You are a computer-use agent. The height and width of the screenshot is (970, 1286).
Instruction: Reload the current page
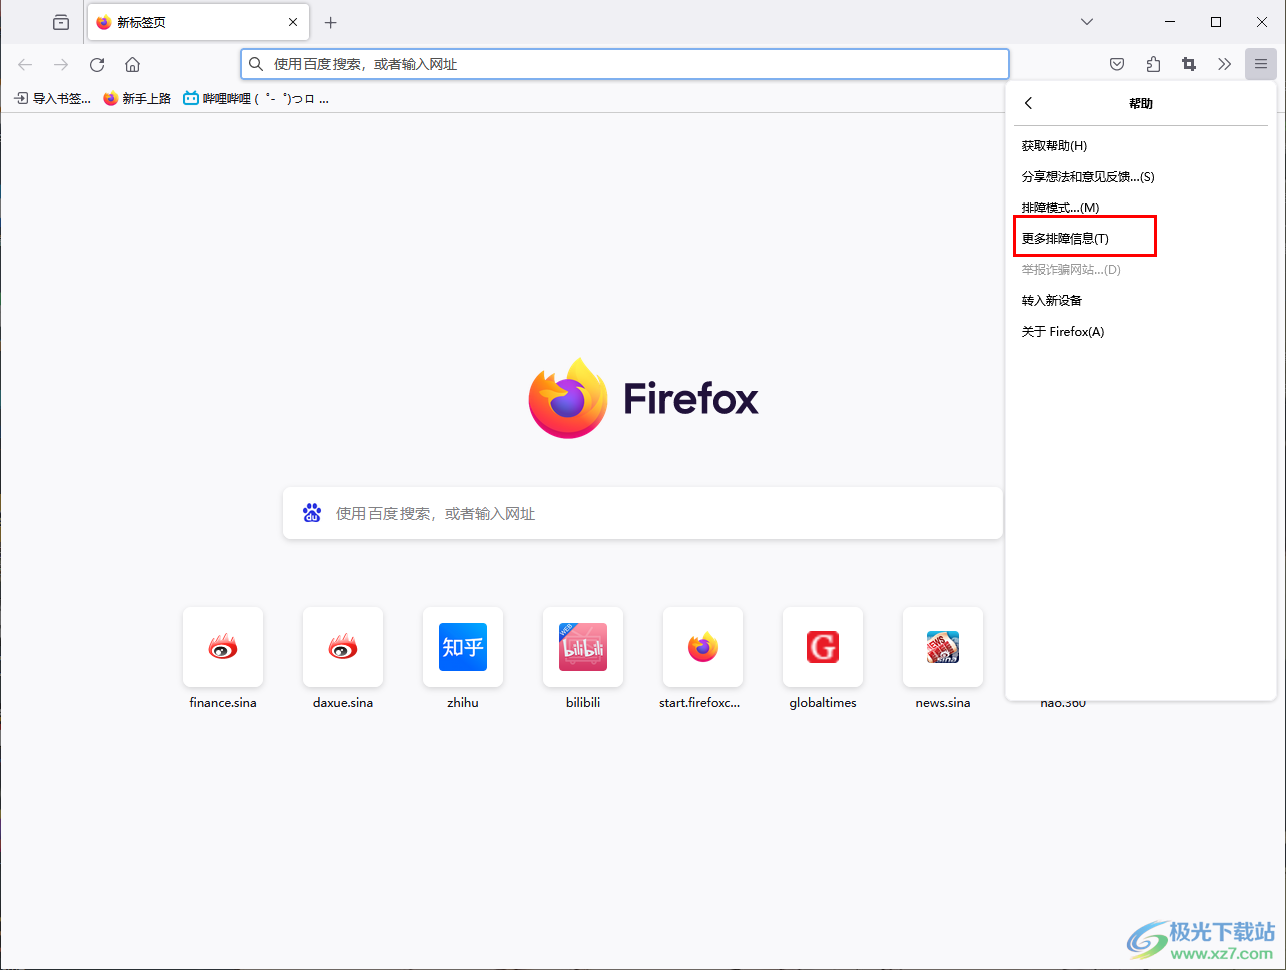tap(97, 64)
